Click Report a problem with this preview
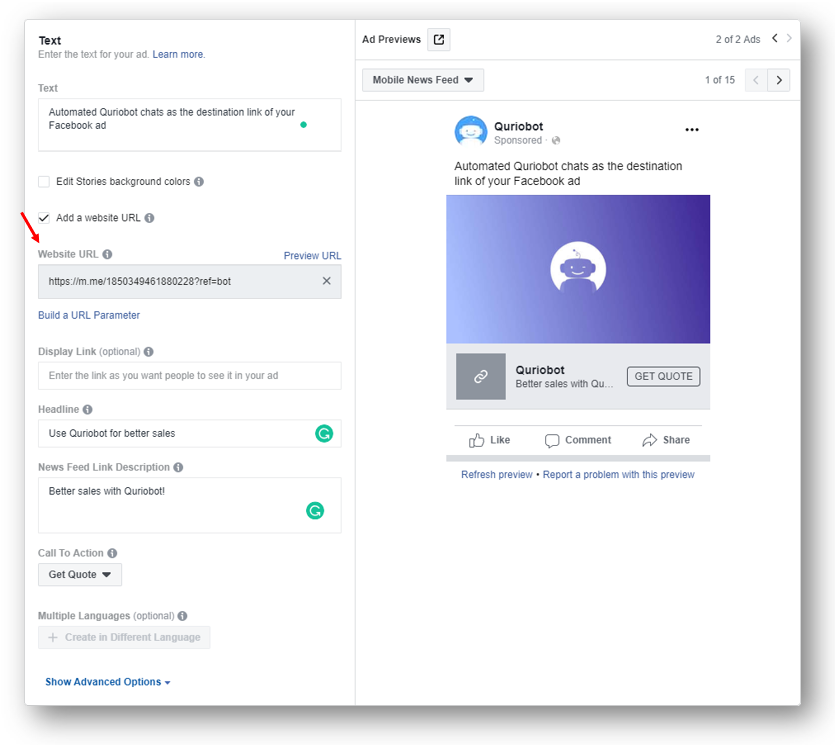 (x=618, y=474)
